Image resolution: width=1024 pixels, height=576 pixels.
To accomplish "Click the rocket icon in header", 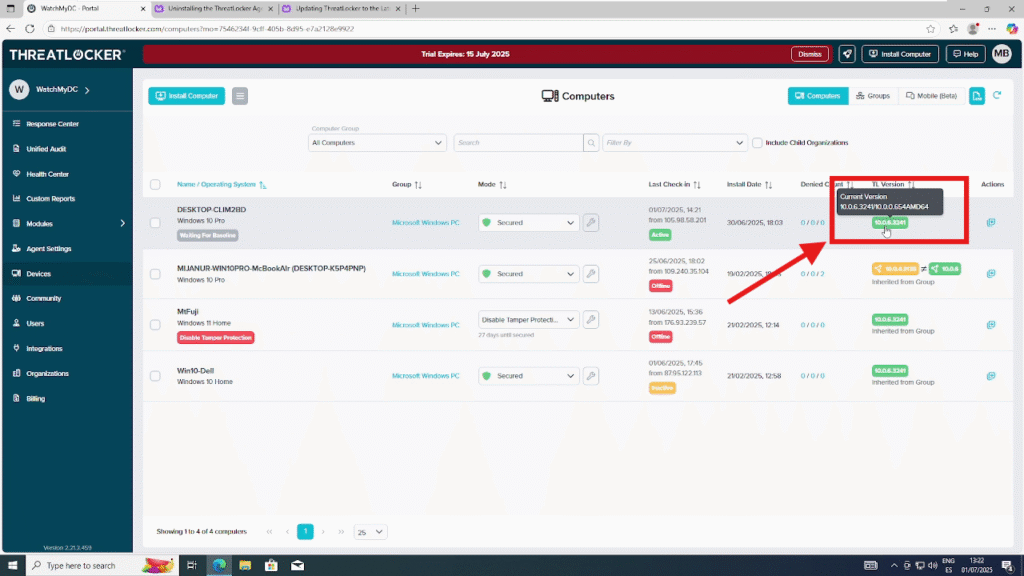I will (x=847, y=54).
